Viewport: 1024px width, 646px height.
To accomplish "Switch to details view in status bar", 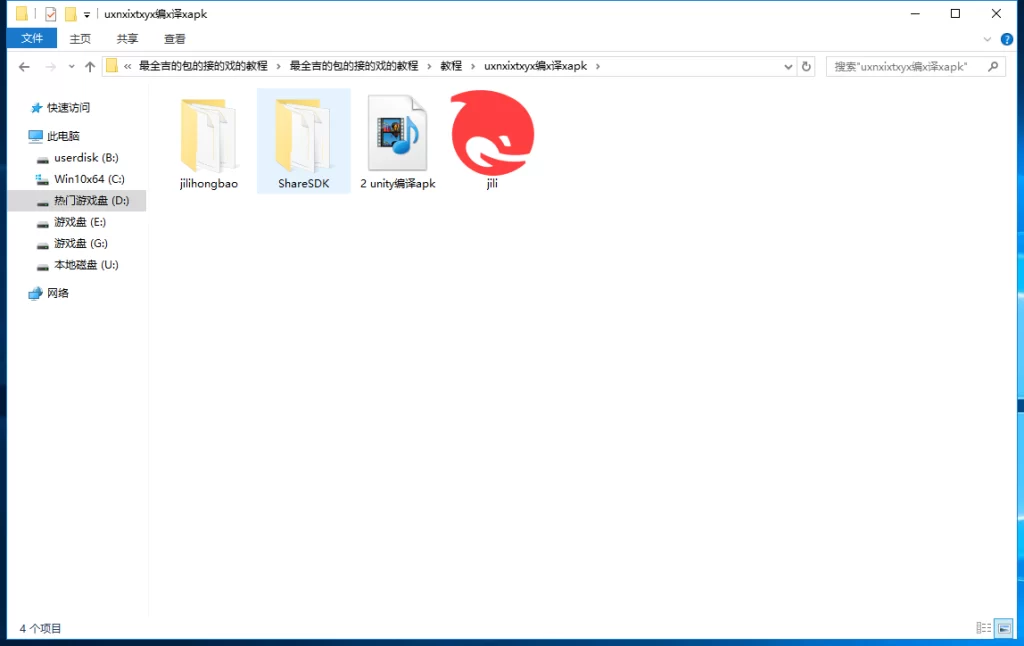I will [985, 628].
